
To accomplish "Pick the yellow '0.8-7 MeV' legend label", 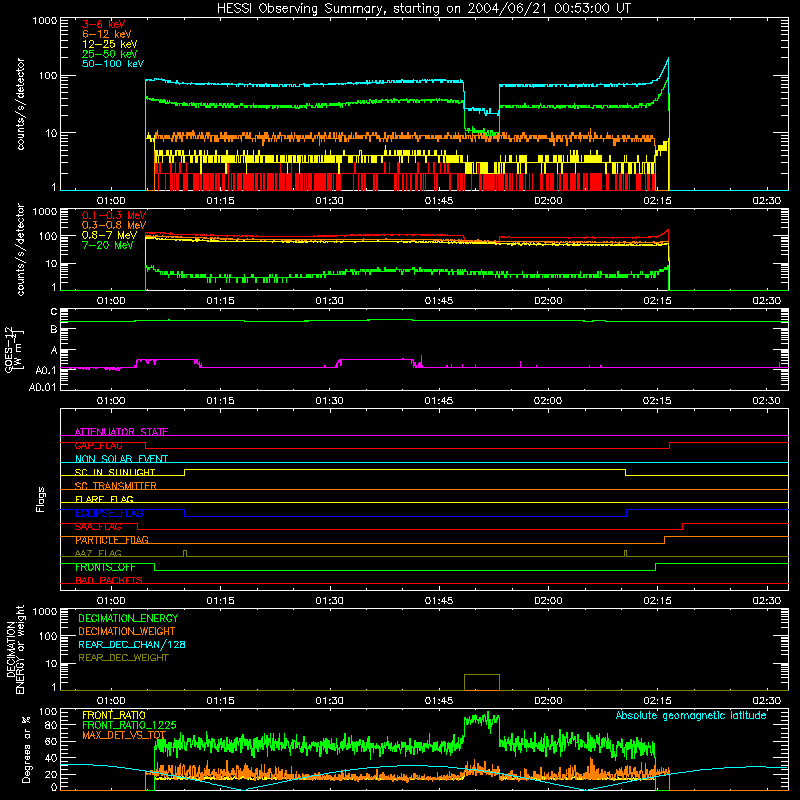I will click(x=109, y=235).
